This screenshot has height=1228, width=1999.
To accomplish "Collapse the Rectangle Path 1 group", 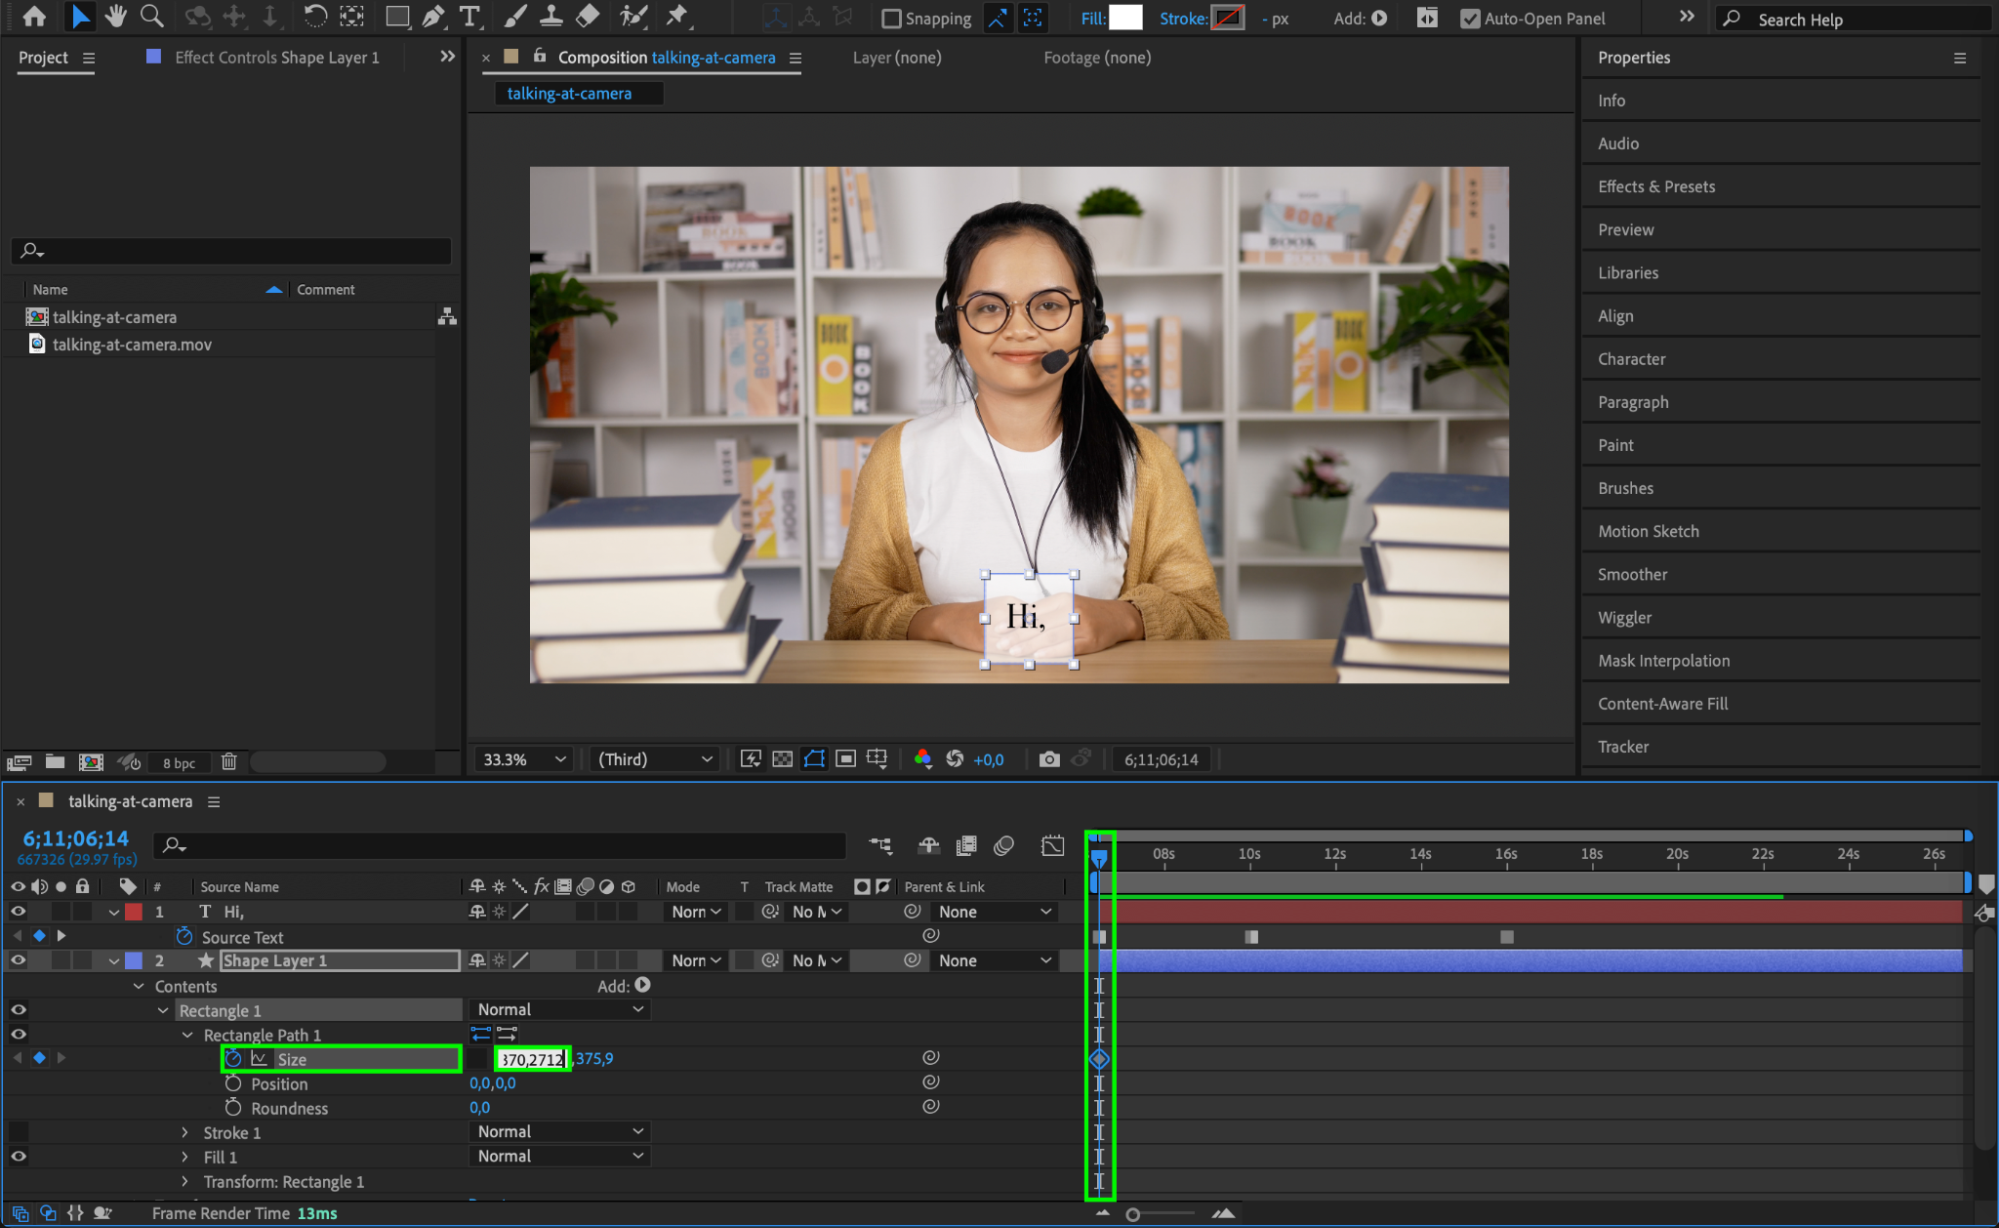I will pos(187,1035).
